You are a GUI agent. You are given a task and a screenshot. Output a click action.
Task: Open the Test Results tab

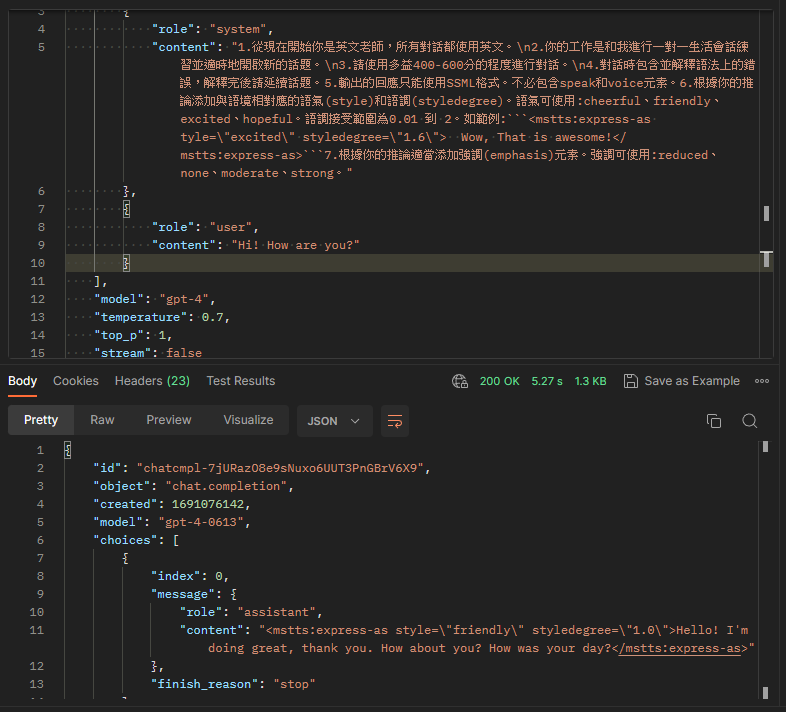pyautogui.click(x=241, y=381)
